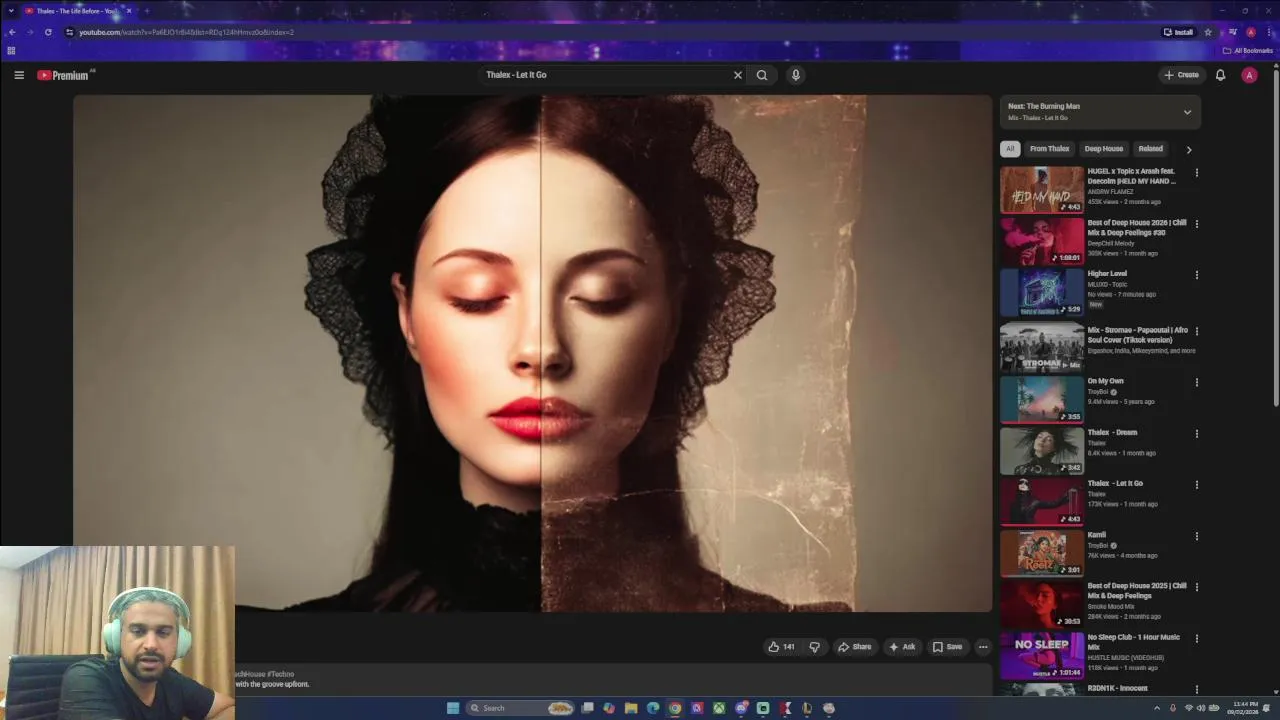The width and height of the screenshot is (1280, 720).
Task: Expand the Next: The Burning Man queue
Action: 1187,112
